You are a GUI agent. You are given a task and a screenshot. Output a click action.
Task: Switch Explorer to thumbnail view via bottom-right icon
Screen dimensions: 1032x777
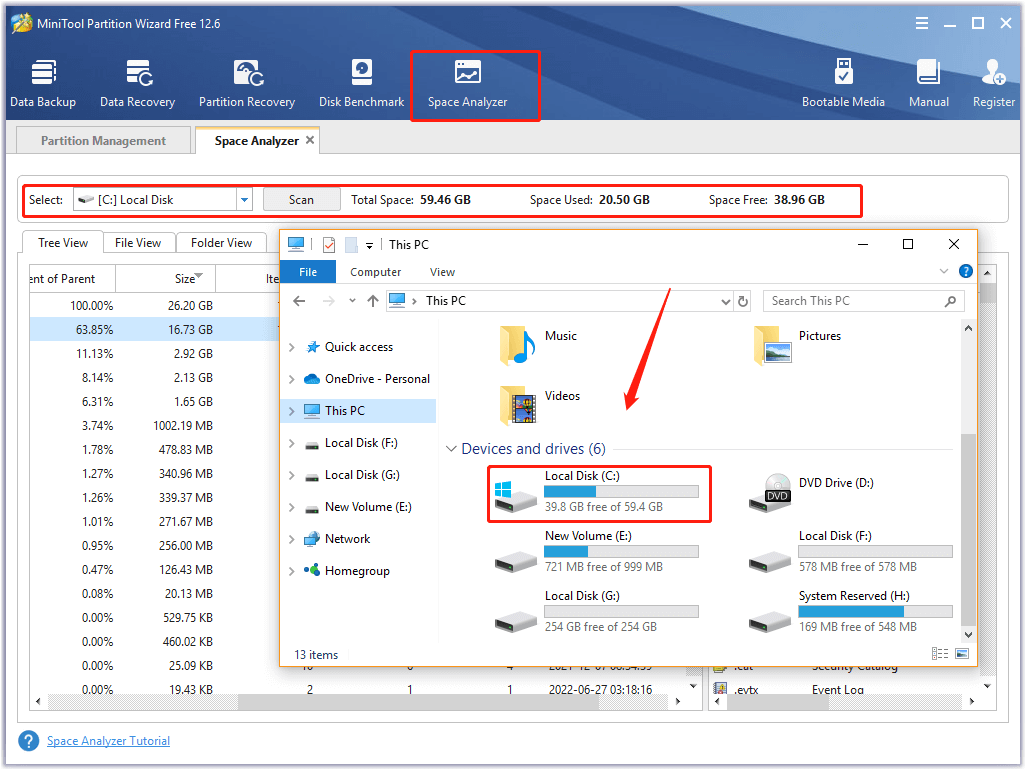coord(962,653)
